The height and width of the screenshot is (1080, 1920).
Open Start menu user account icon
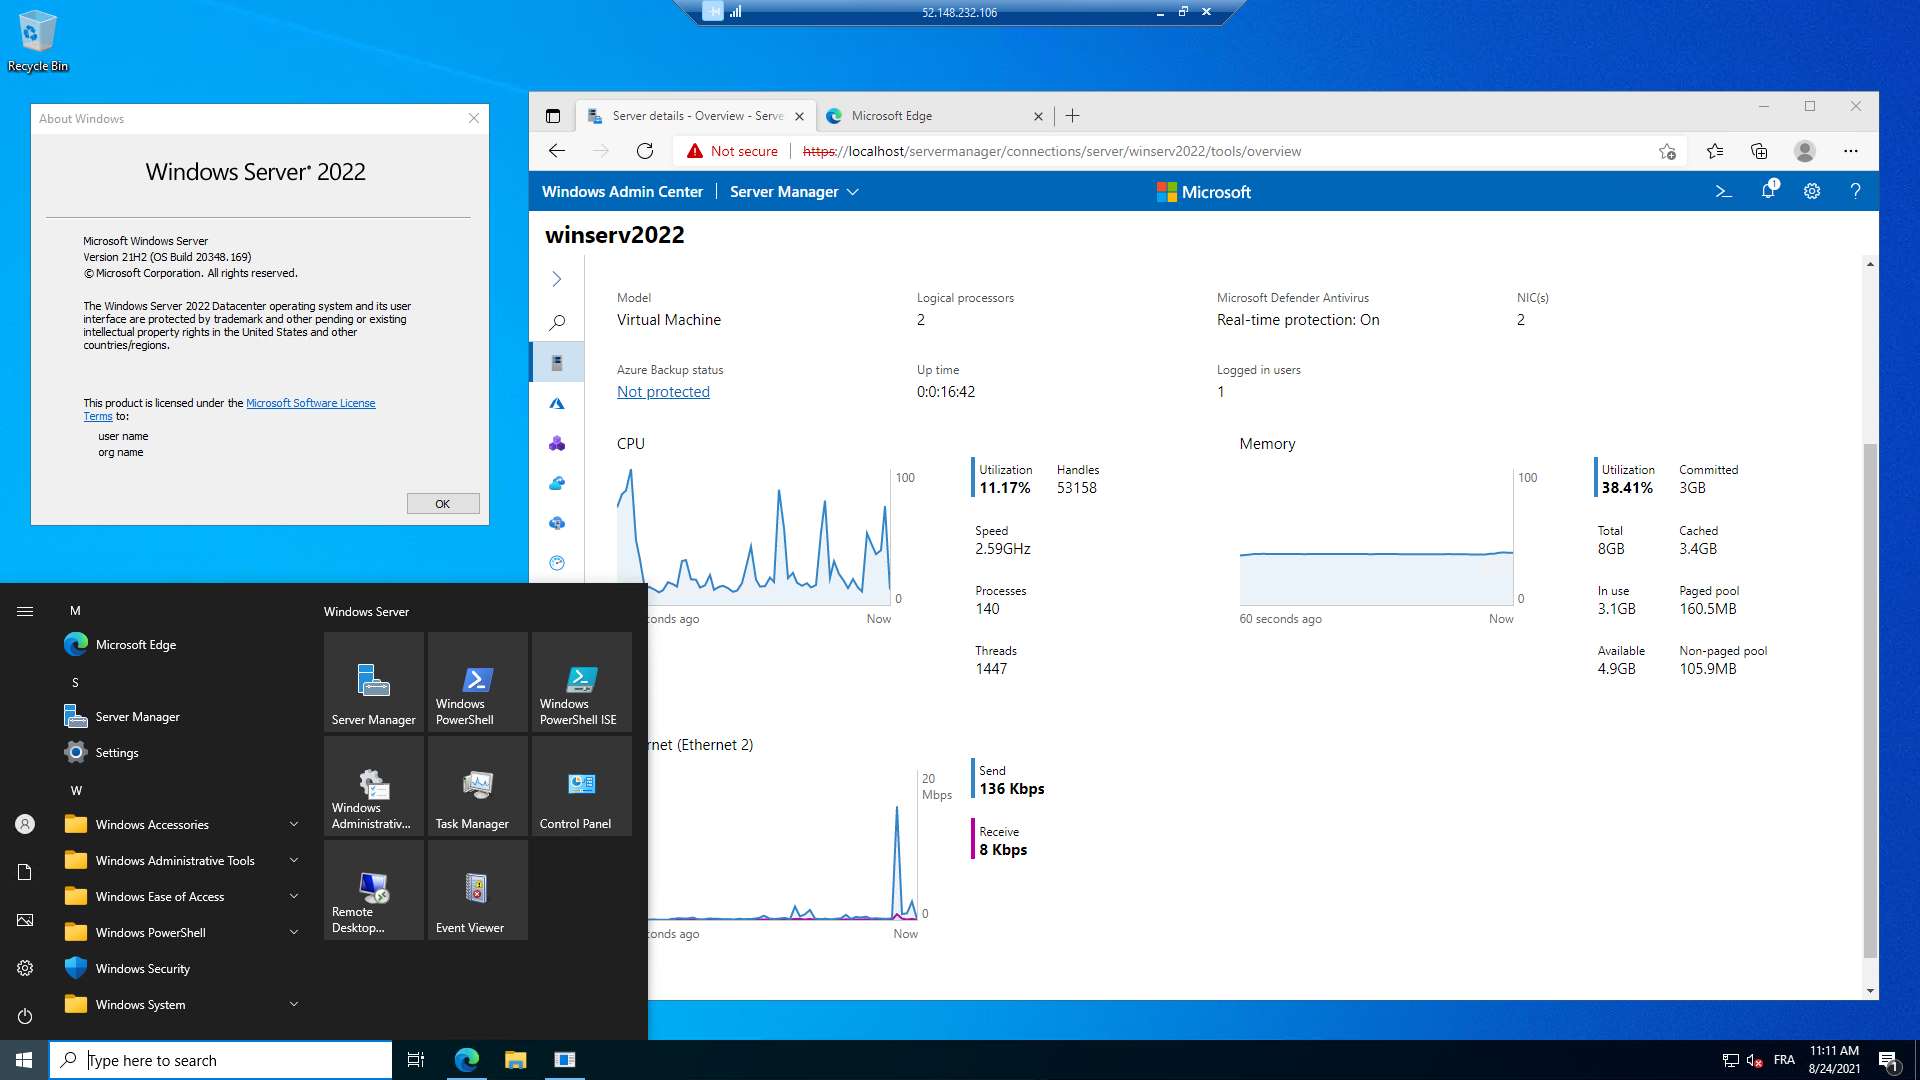pos(25,824)
